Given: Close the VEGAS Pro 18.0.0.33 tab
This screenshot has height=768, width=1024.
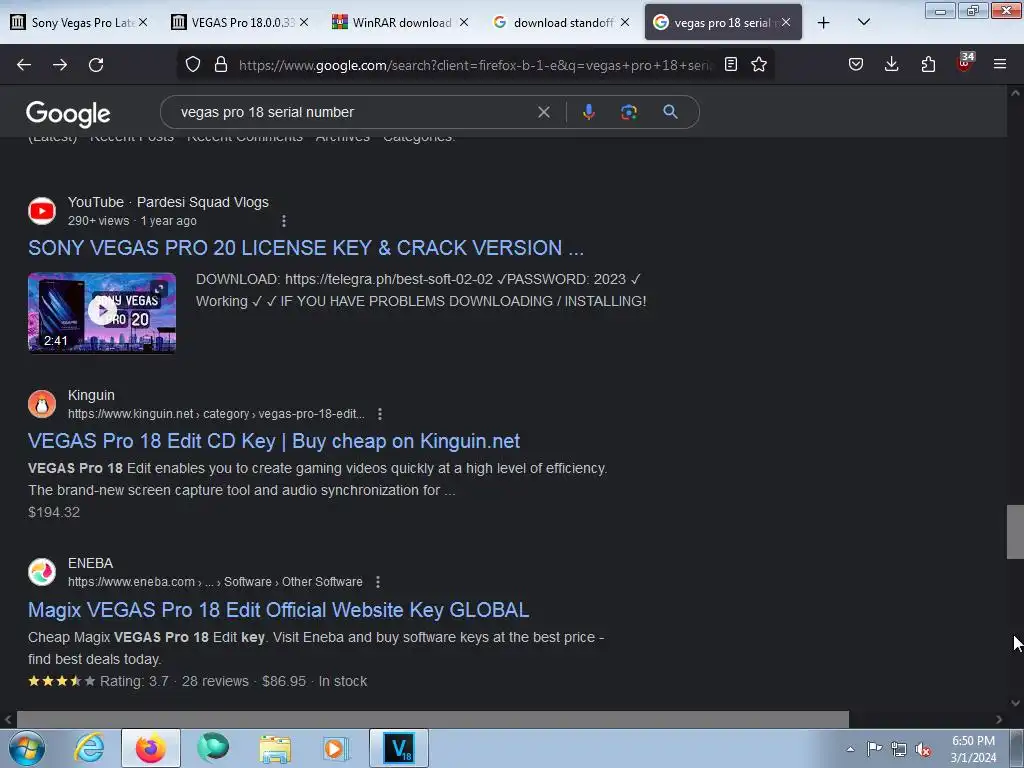Looking at the screenshot, I should pyautogui.click(x=304, y=22).
